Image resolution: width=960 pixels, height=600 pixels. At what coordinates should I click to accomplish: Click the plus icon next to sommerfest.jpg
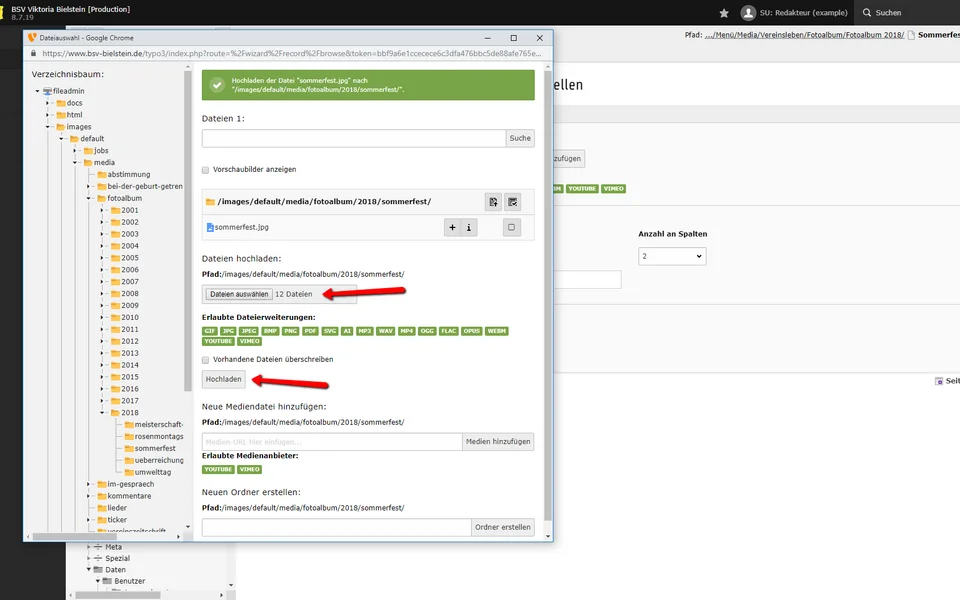pos(452,228)
